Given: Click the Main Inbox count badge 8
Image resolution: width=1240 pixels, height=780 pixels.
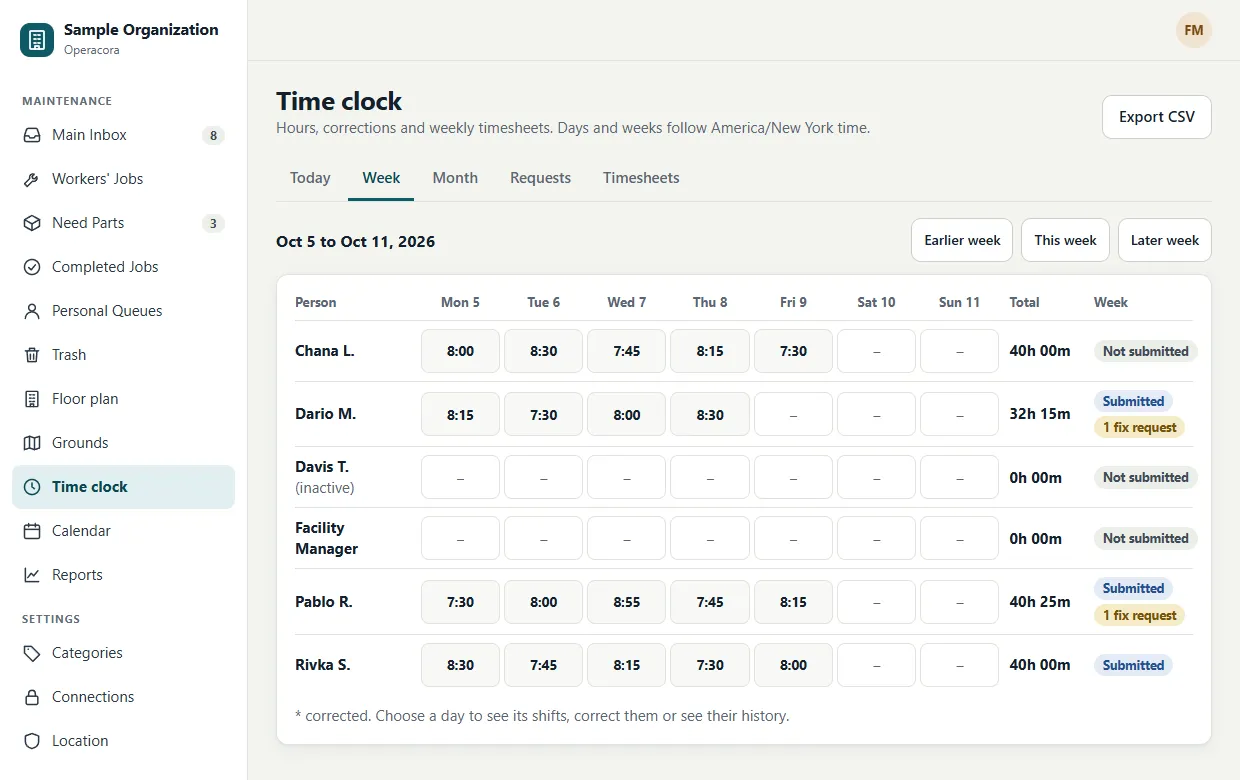Looking at the screenshot, I should tap(213, 136).
